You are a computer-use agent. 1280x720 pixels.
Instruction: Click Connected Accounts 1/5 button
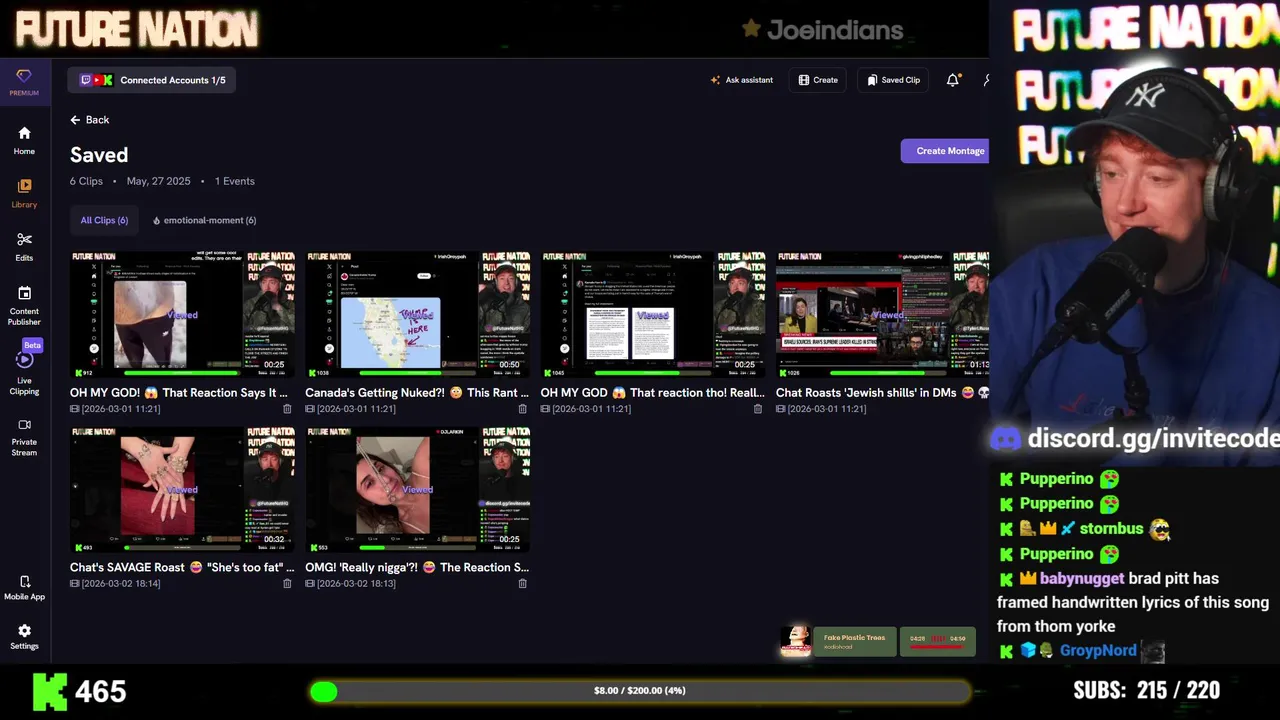coord(152,80)
